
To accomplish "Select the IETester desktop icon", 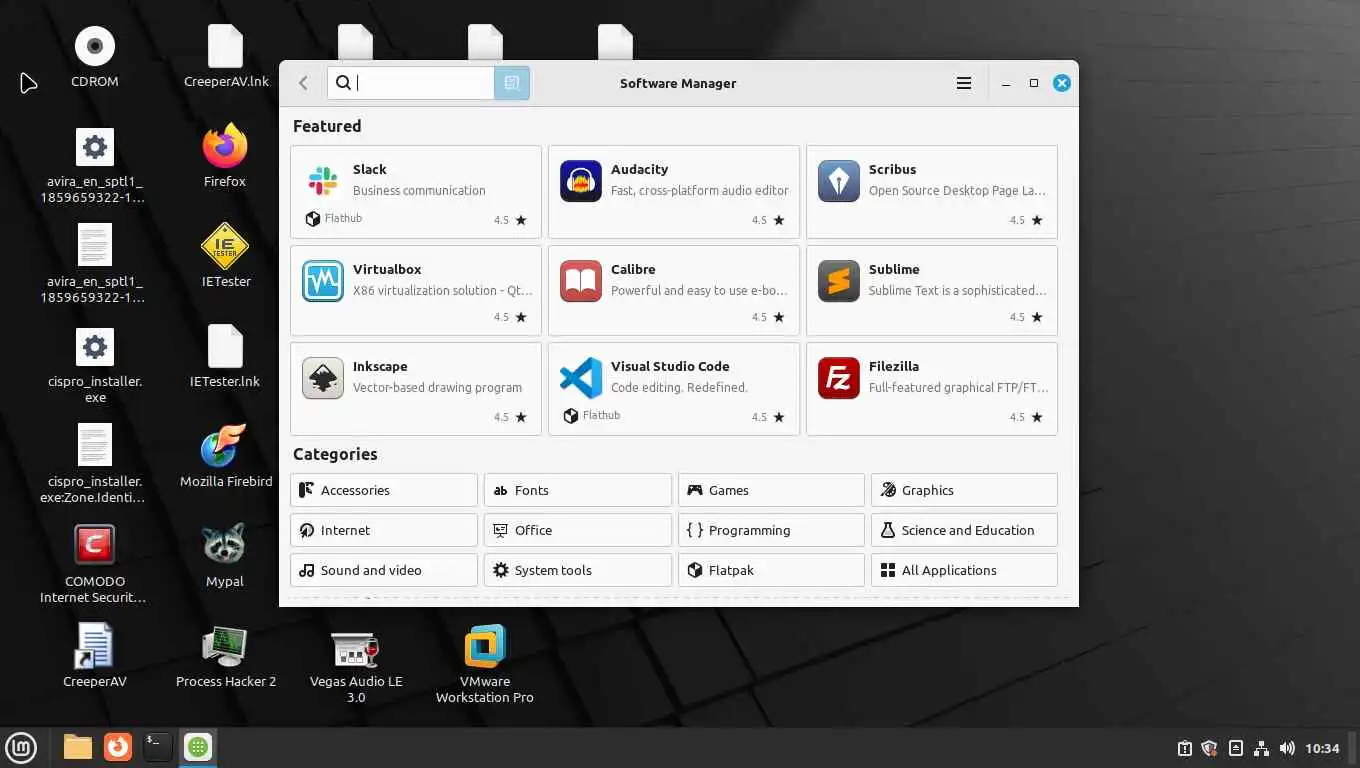I will pyautogui.click(x=225, y=247).
